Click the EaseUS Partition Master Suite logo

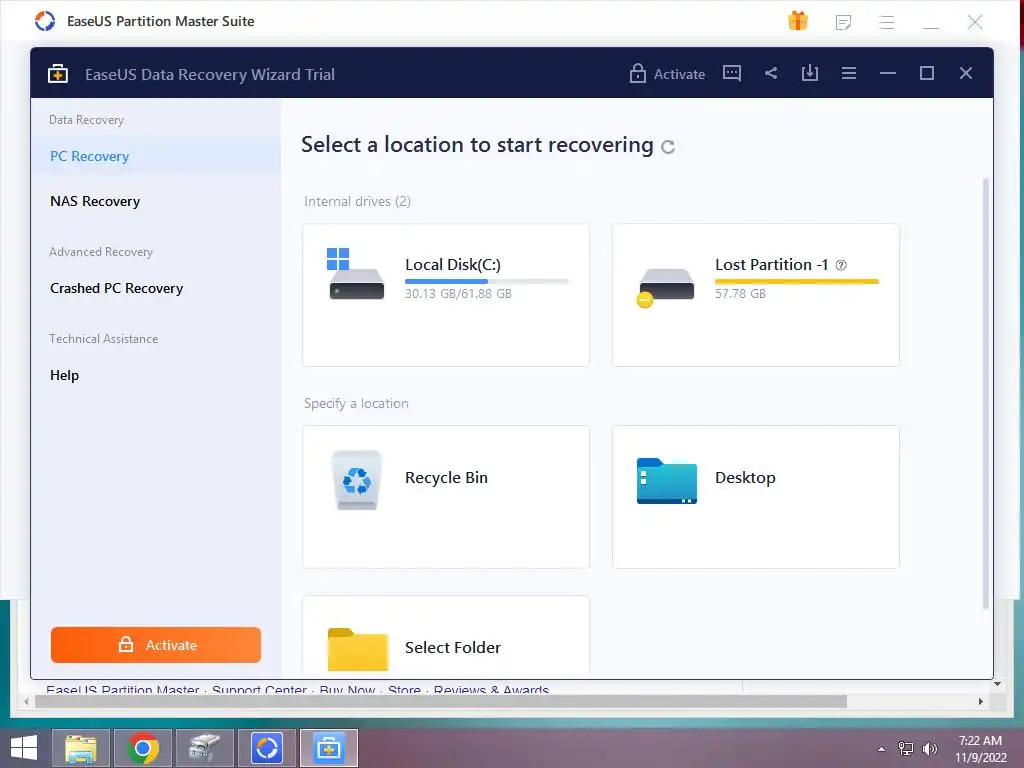[x=44, y=21]
